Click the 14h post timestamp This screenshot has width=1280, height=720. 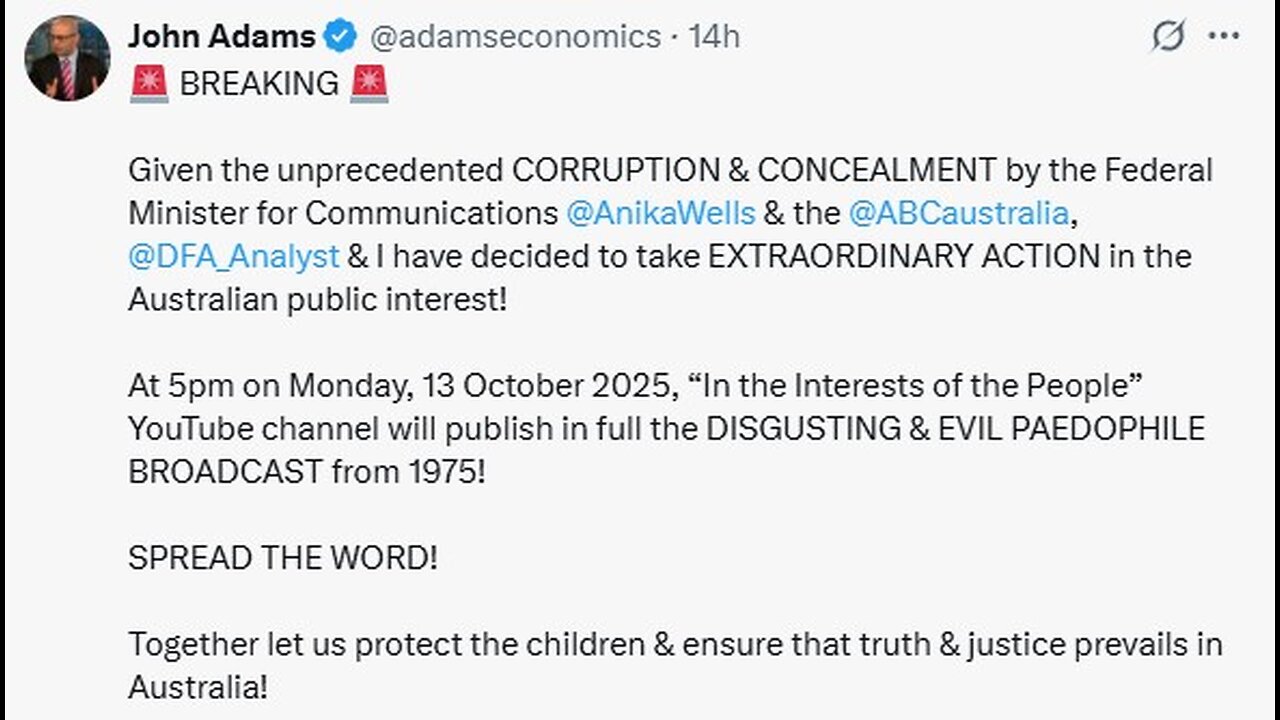click(x=714, y=37)
